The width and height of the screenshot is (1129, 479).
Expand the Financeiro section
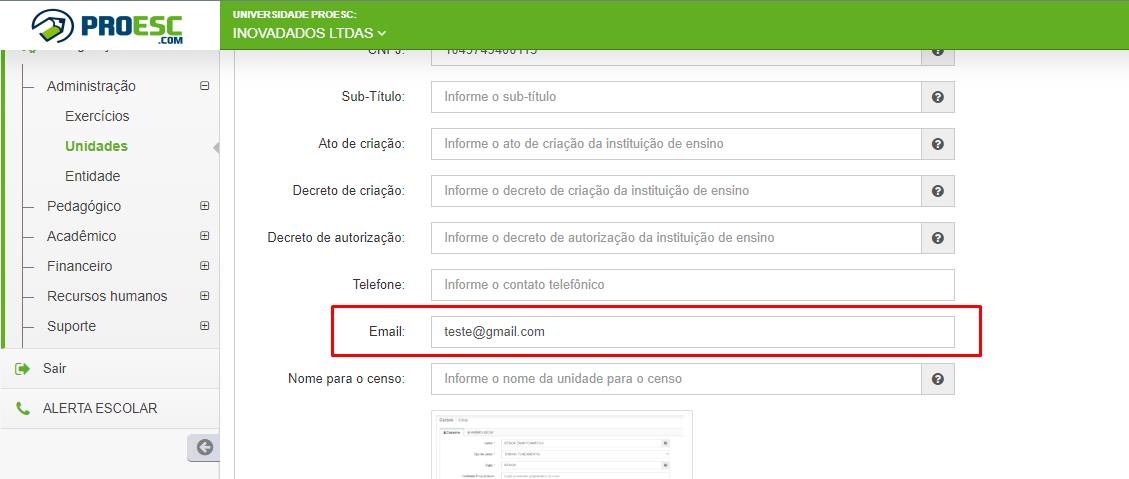tap(204, 267)
